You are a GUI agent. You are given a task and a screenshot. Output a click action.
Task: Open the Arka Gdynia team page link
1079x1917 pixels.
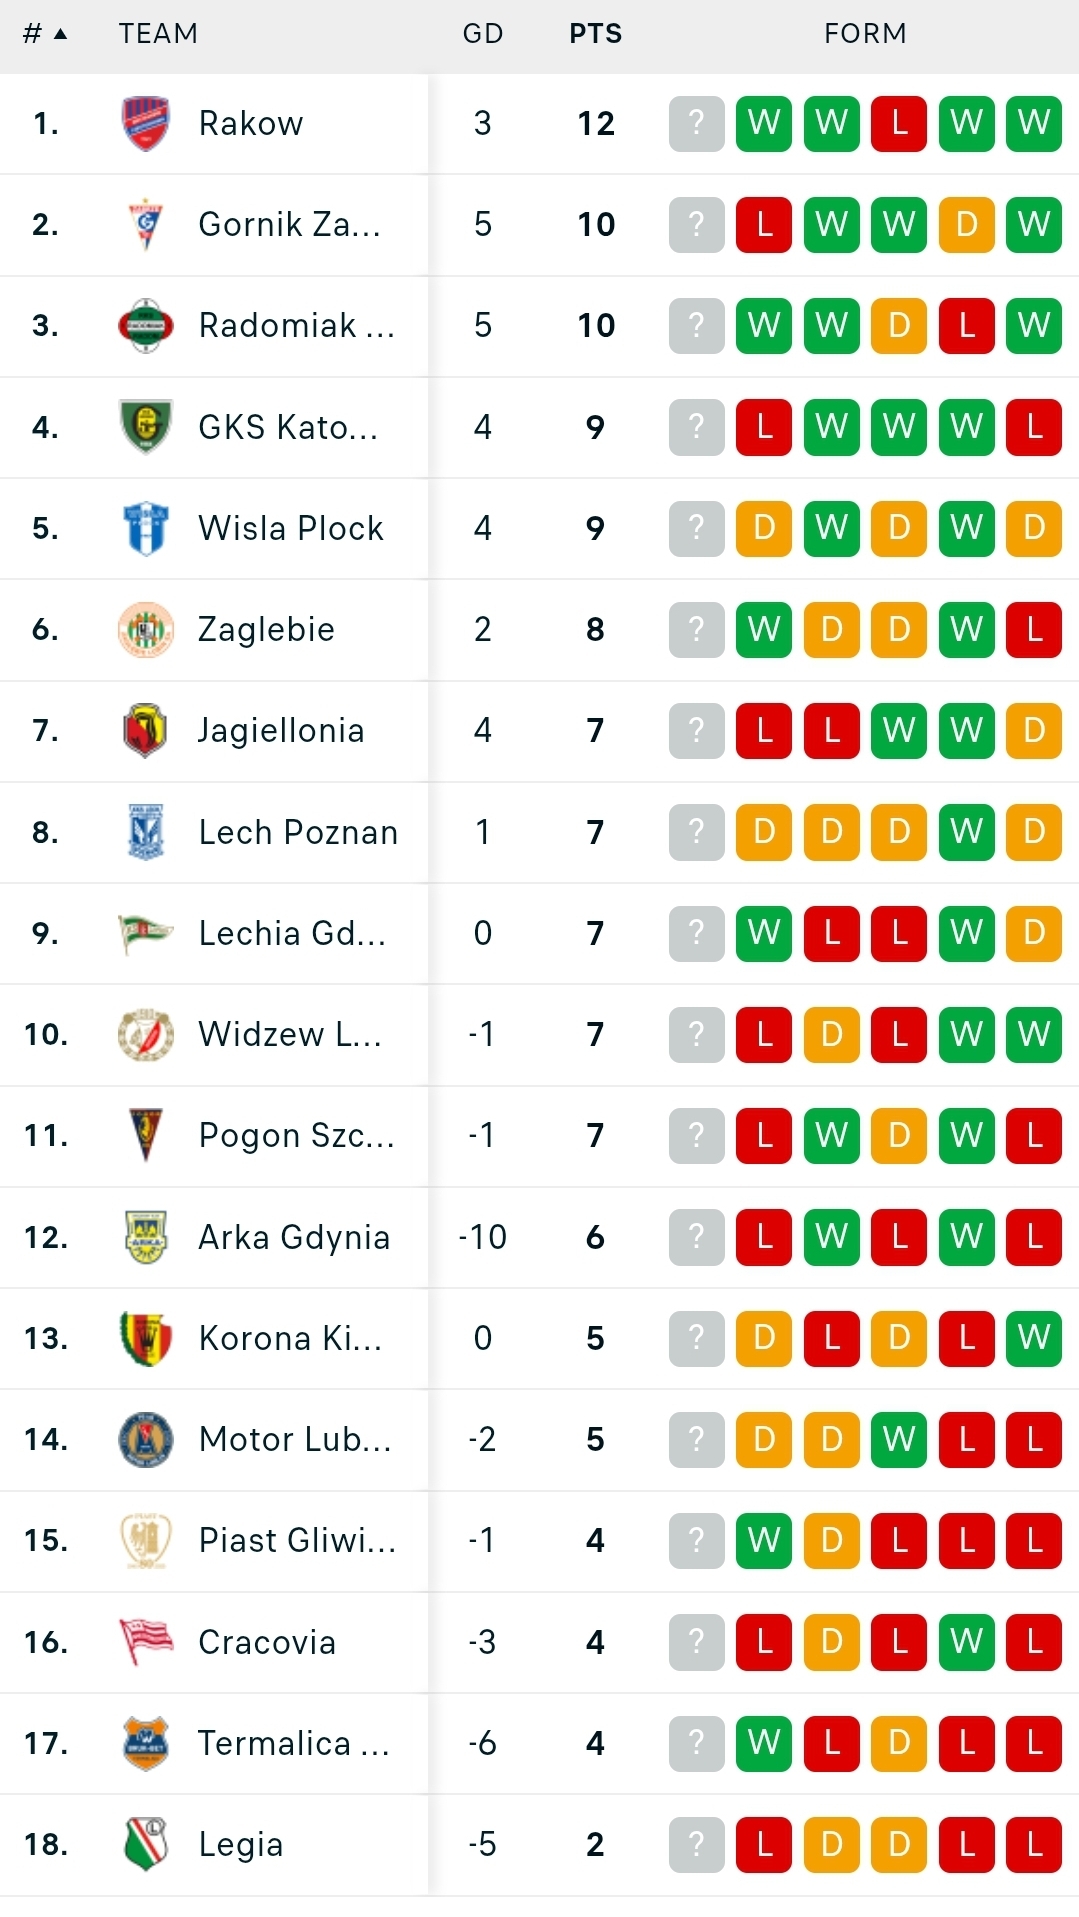point(294,1237)
